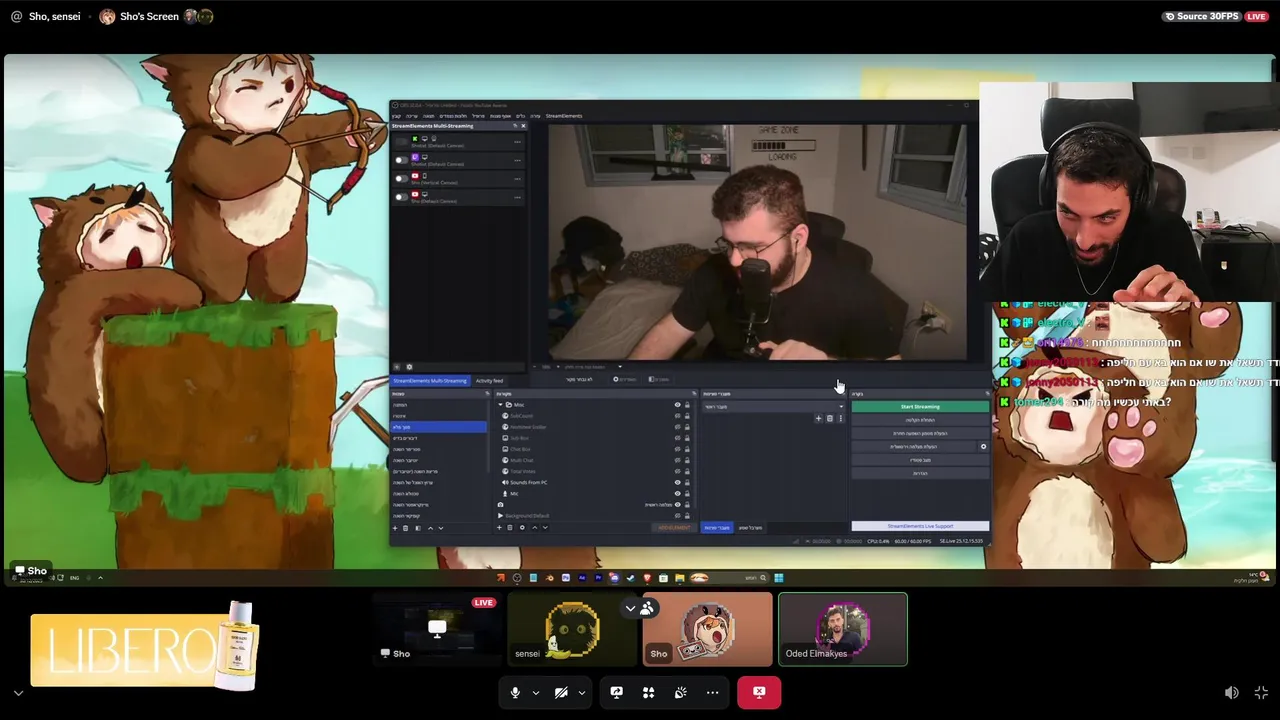Image resolution: width=1280 pixels, height=720 pixels.
Task: Unlock the Mic source lock icon
Action: click(687, 493)
